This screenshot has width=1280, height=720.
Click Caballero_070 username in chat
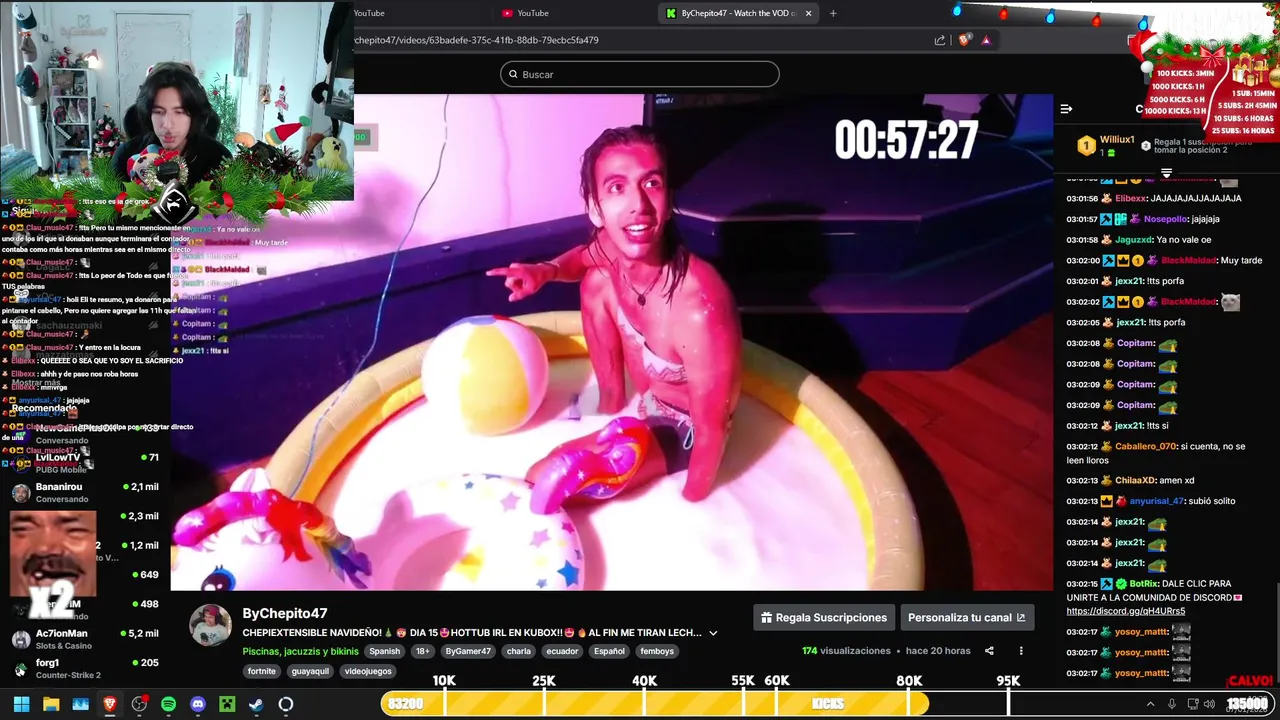(1146, 446)
